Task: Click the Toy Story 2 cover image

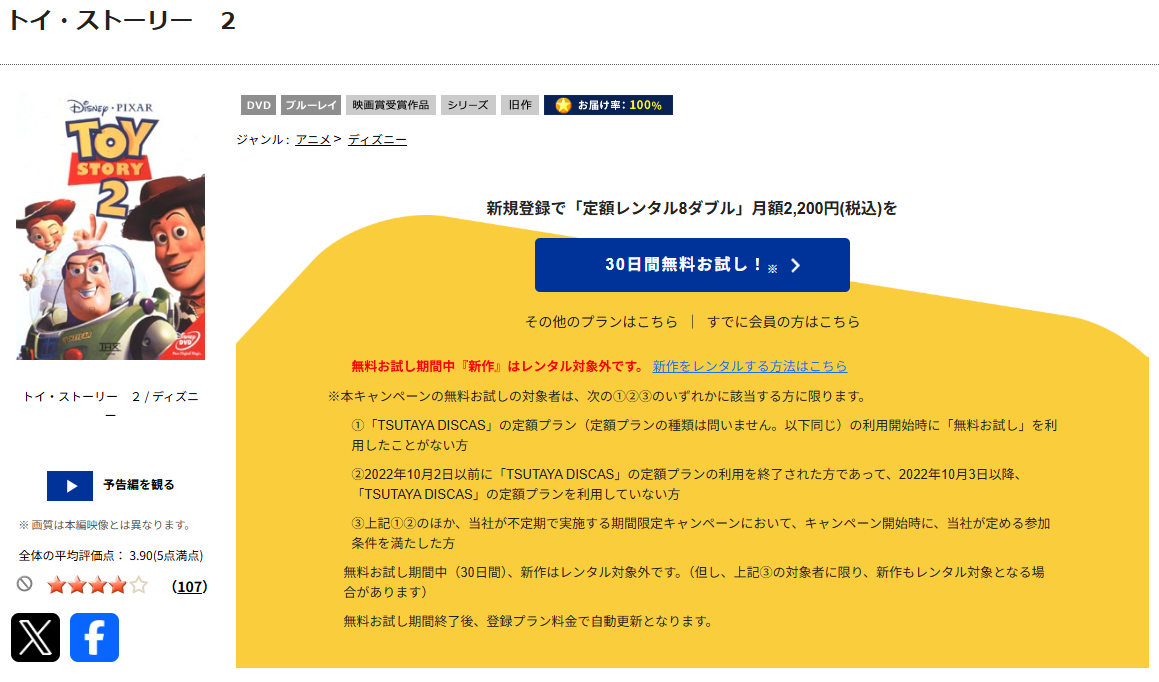Action: [110, 227]
